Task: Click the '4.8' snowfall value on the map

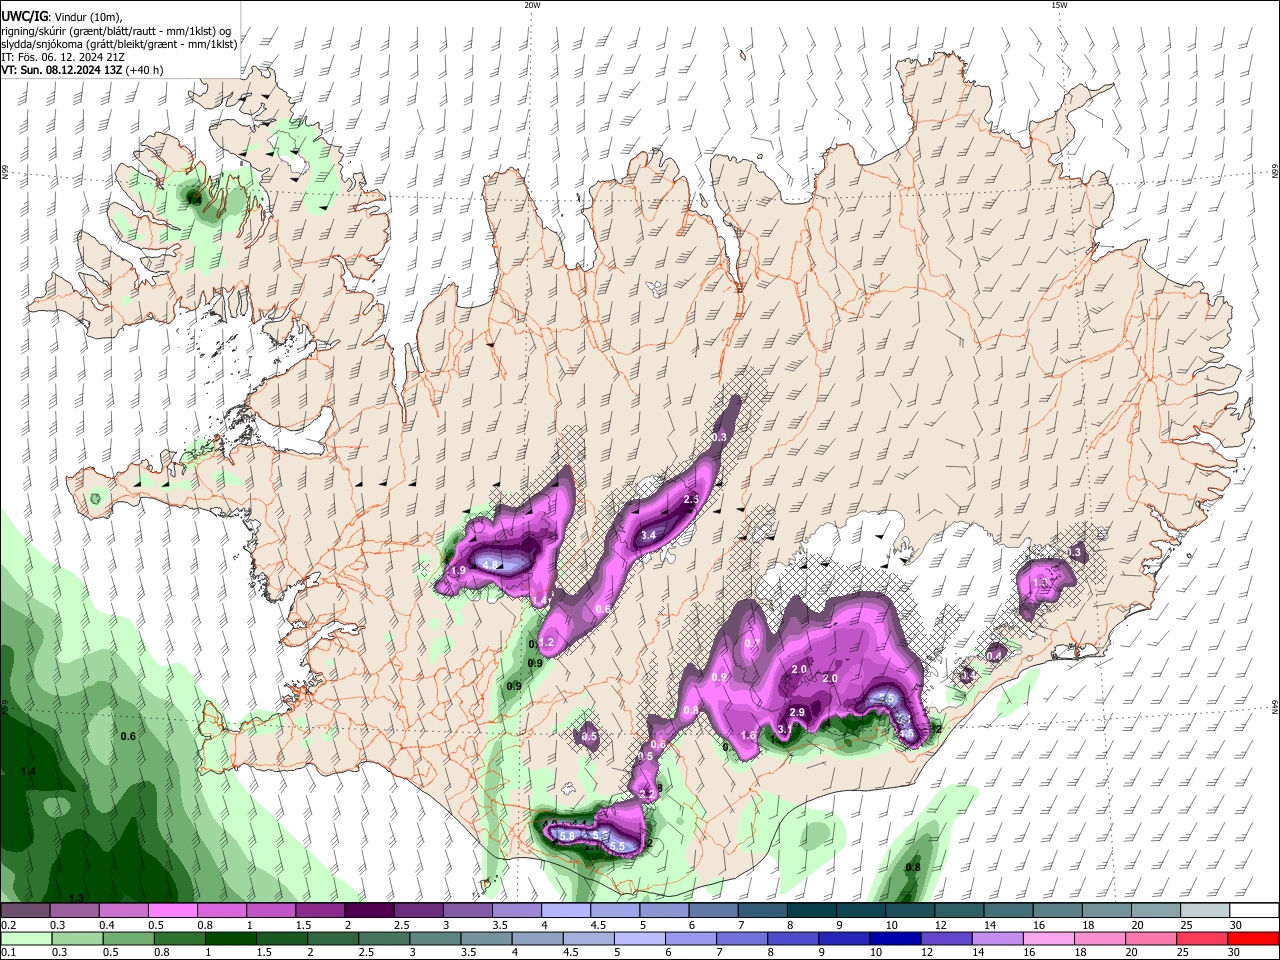Action: click(490, 566)
